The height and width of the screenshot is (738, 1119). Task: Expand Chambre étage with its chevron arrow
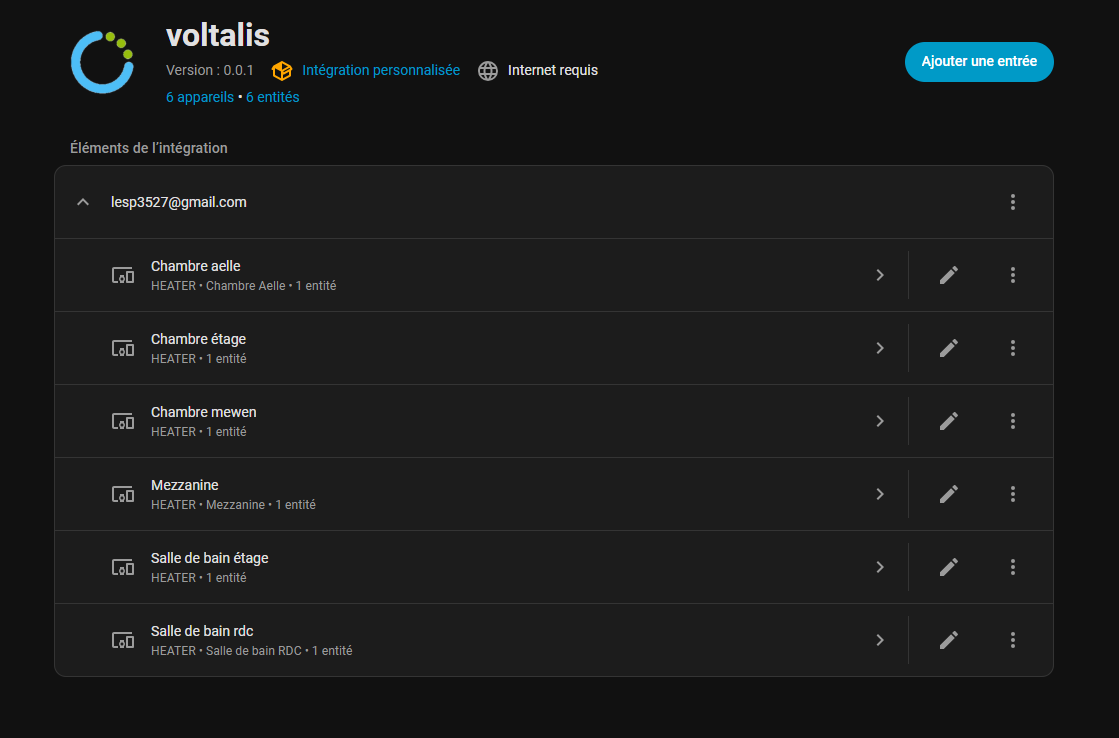[x=879, y=348]
